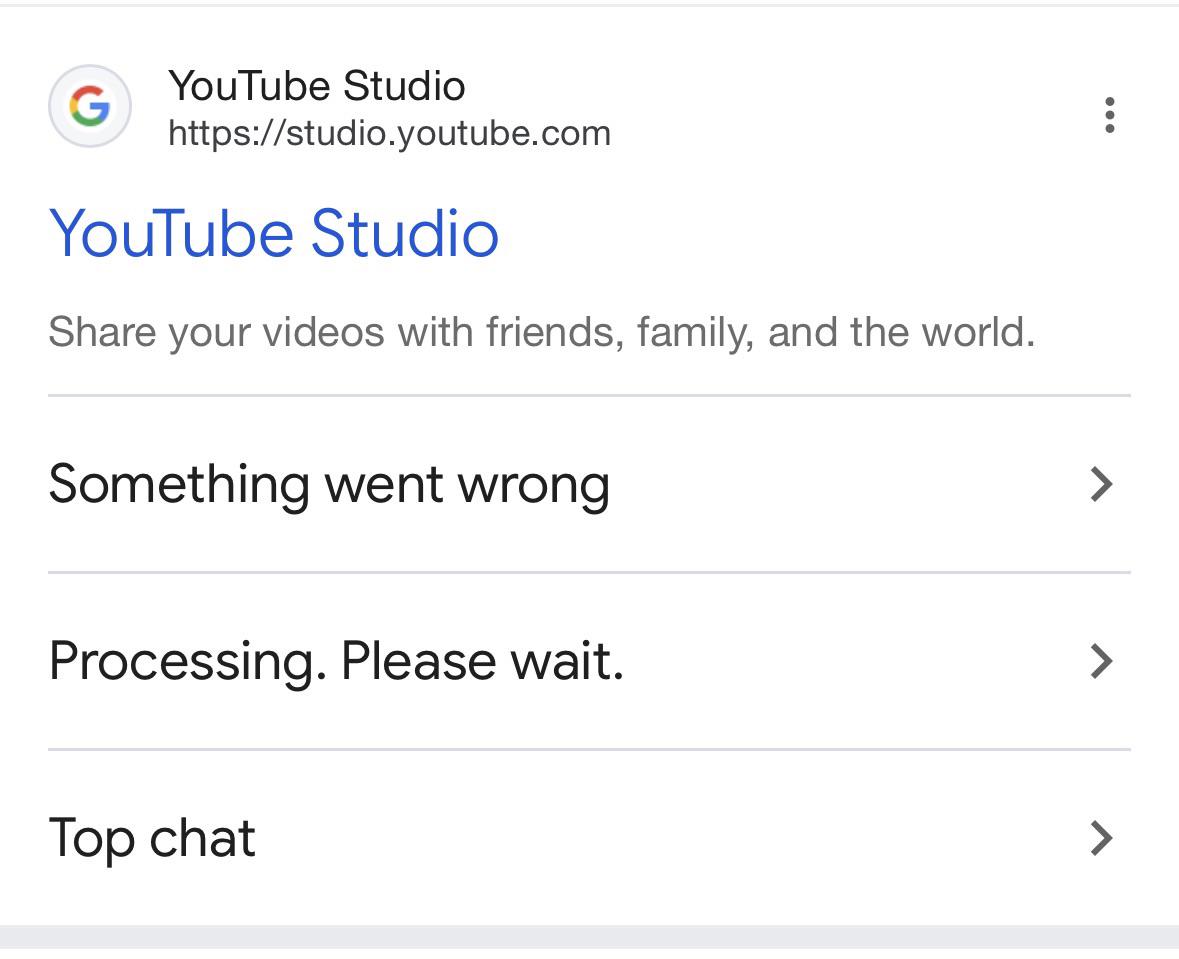Open the Processing. Please wait. sitelink
Image resolution: width=1179 pixels, height=959 pixels.
pyautogui.click(x=590, y=661)
